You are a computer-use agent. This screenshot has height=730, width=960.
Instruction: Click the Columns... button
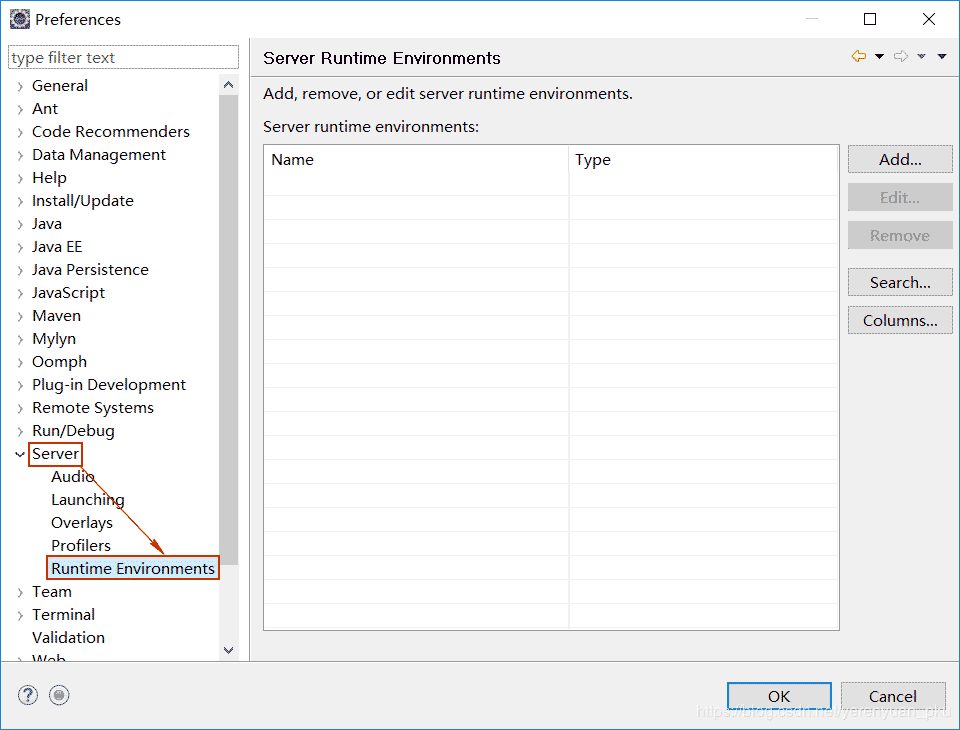900,320
